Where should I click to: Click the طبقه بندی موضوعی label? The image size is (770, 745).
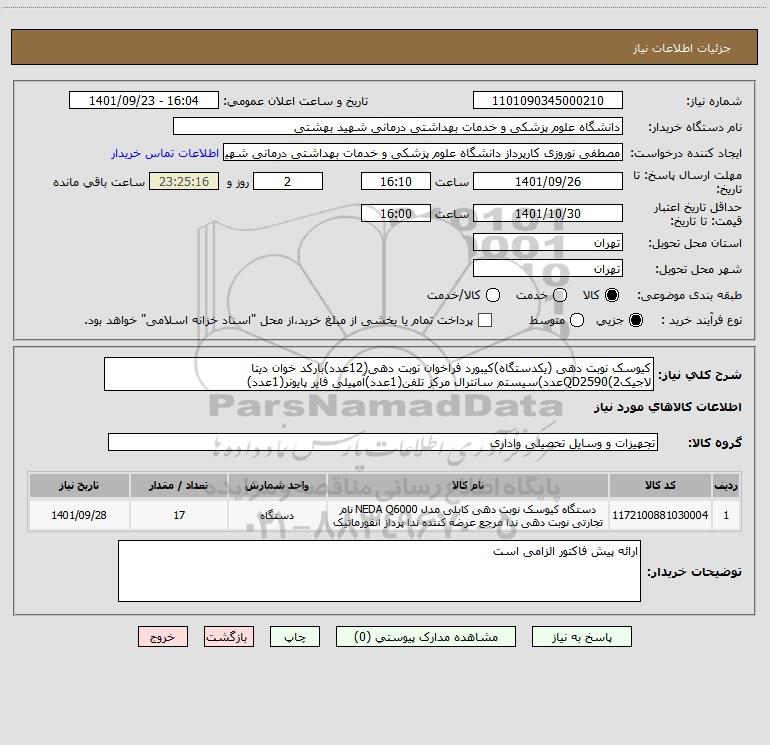689,295
